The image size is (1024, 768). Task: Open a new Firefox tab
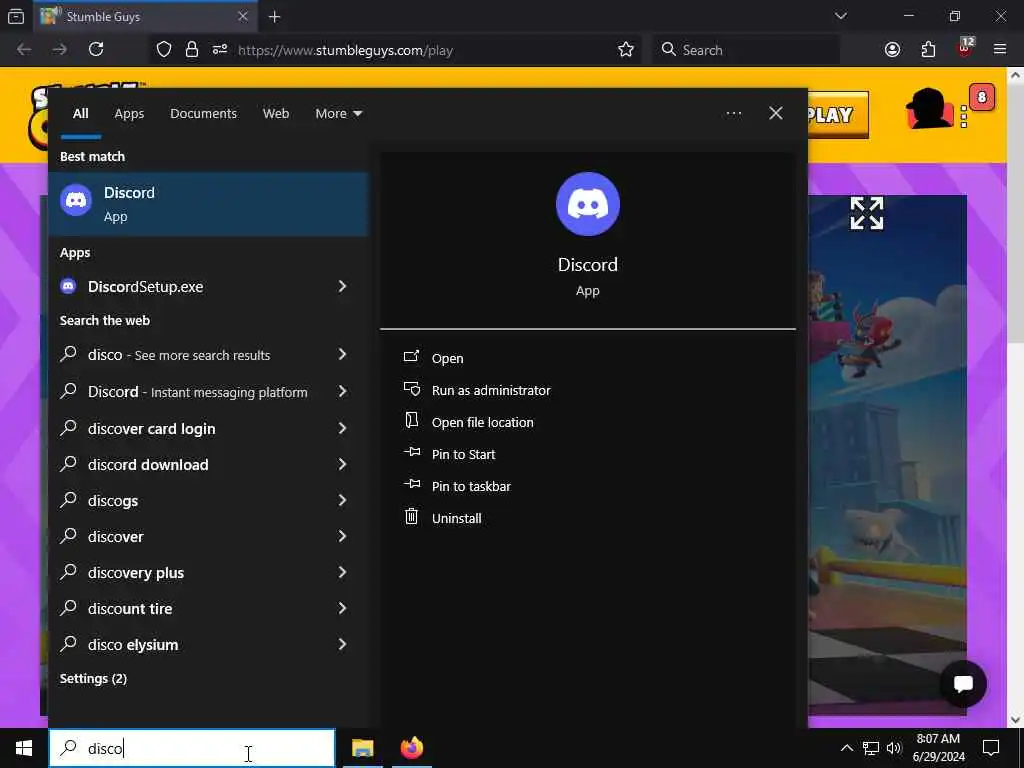coord(275,17)
